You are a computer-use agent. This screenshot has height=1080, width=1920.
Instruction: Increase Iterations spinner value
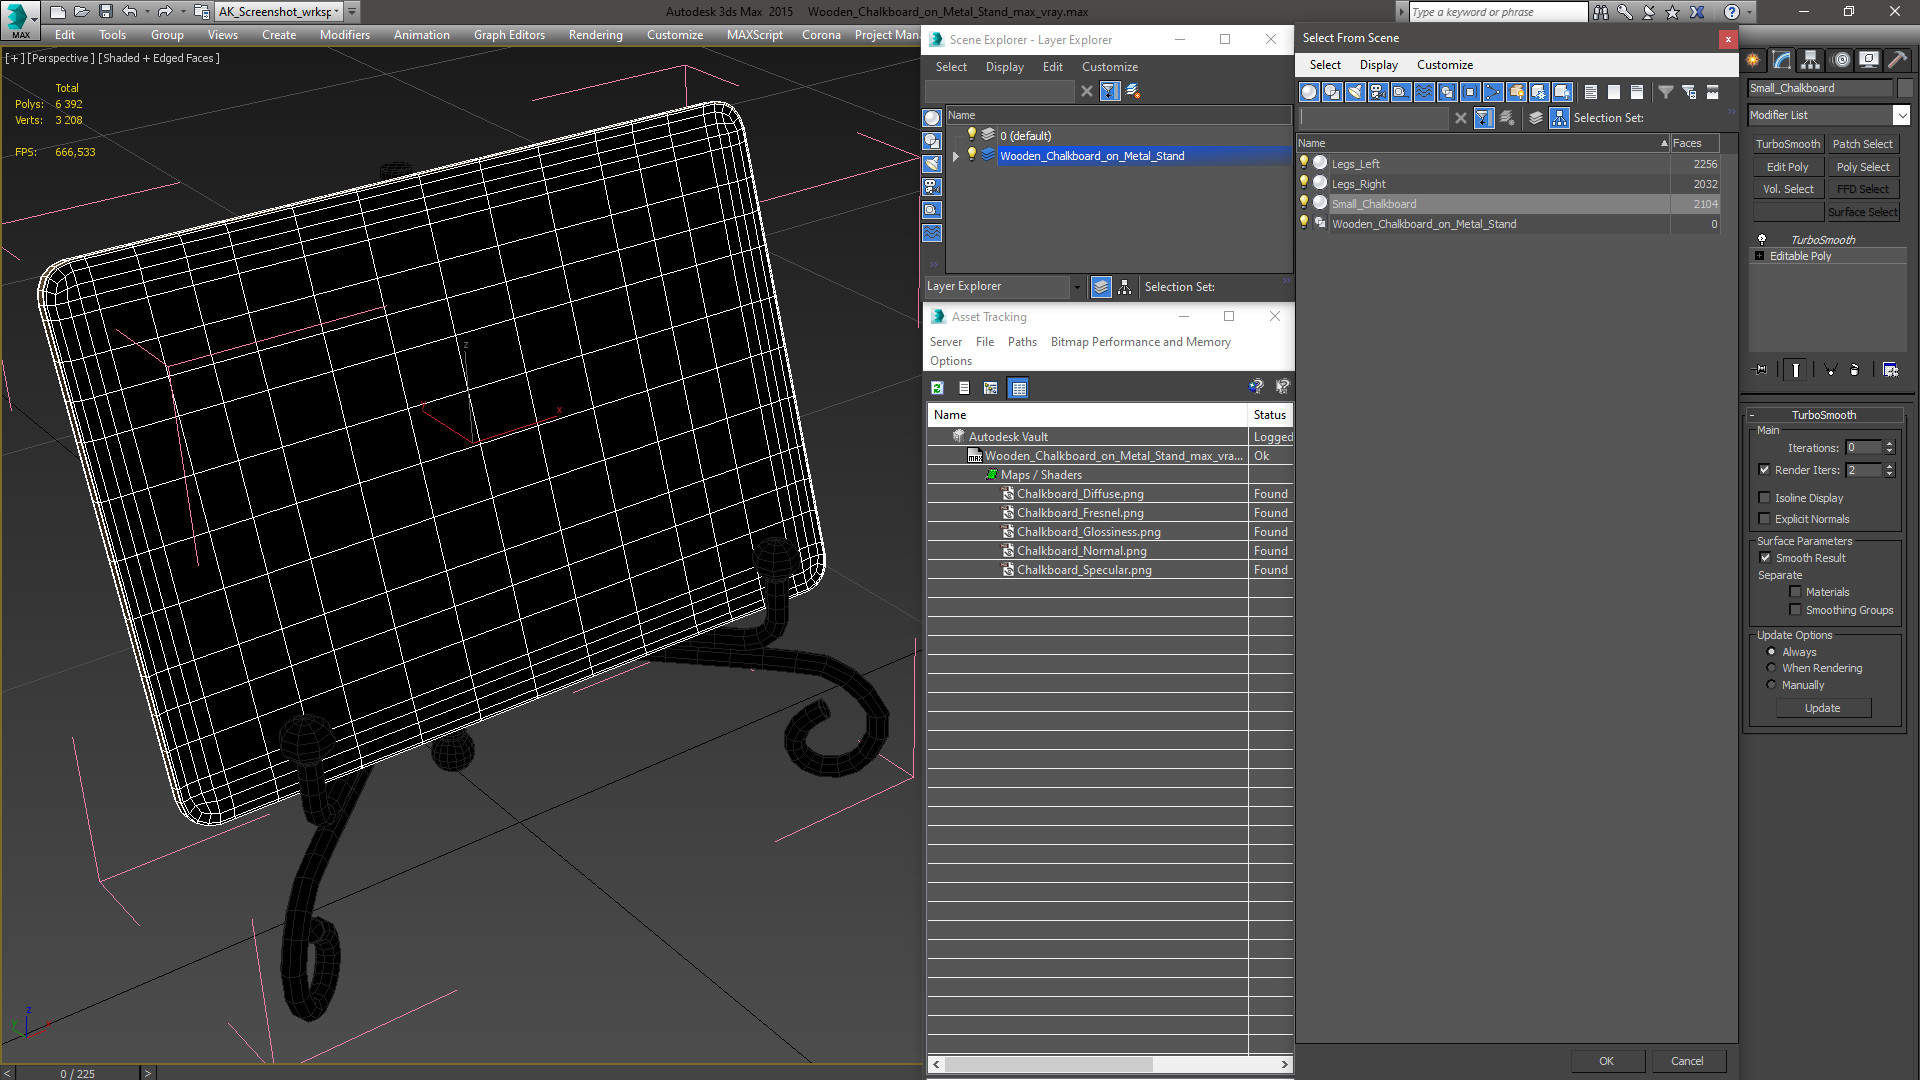click(x=1889, y=444)
